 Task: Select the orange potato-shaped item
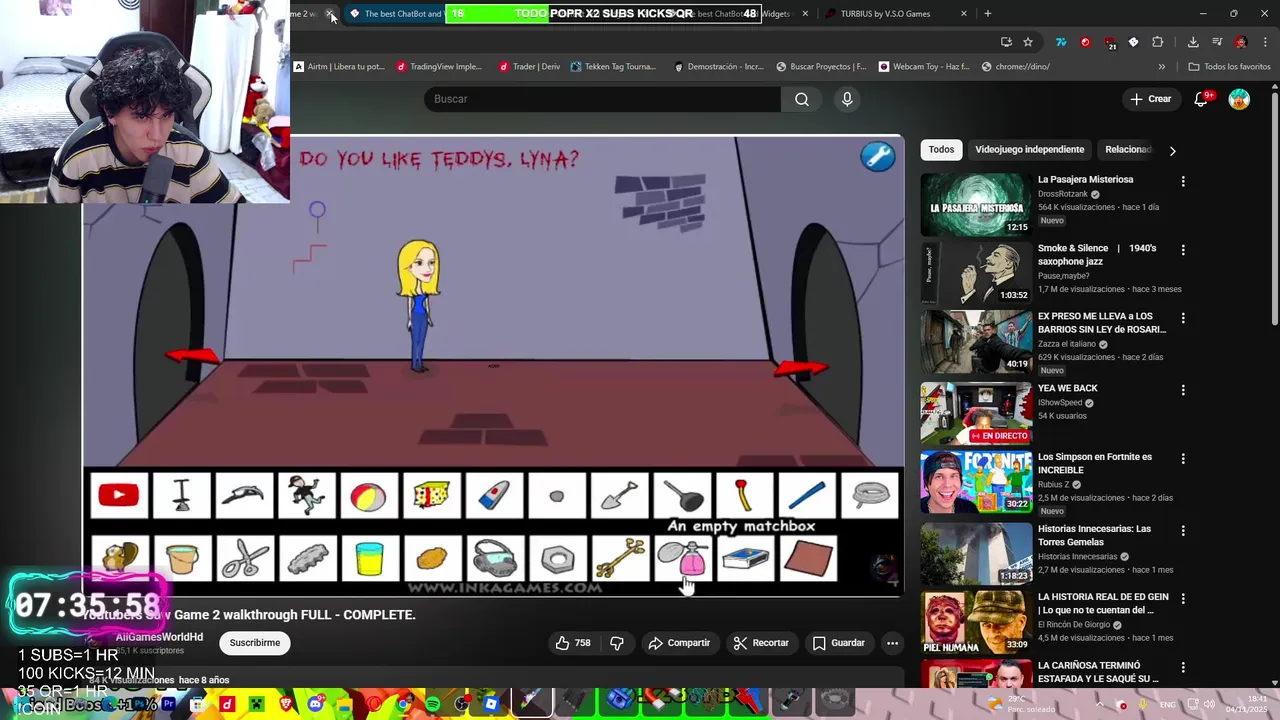[x=432, y=558]
